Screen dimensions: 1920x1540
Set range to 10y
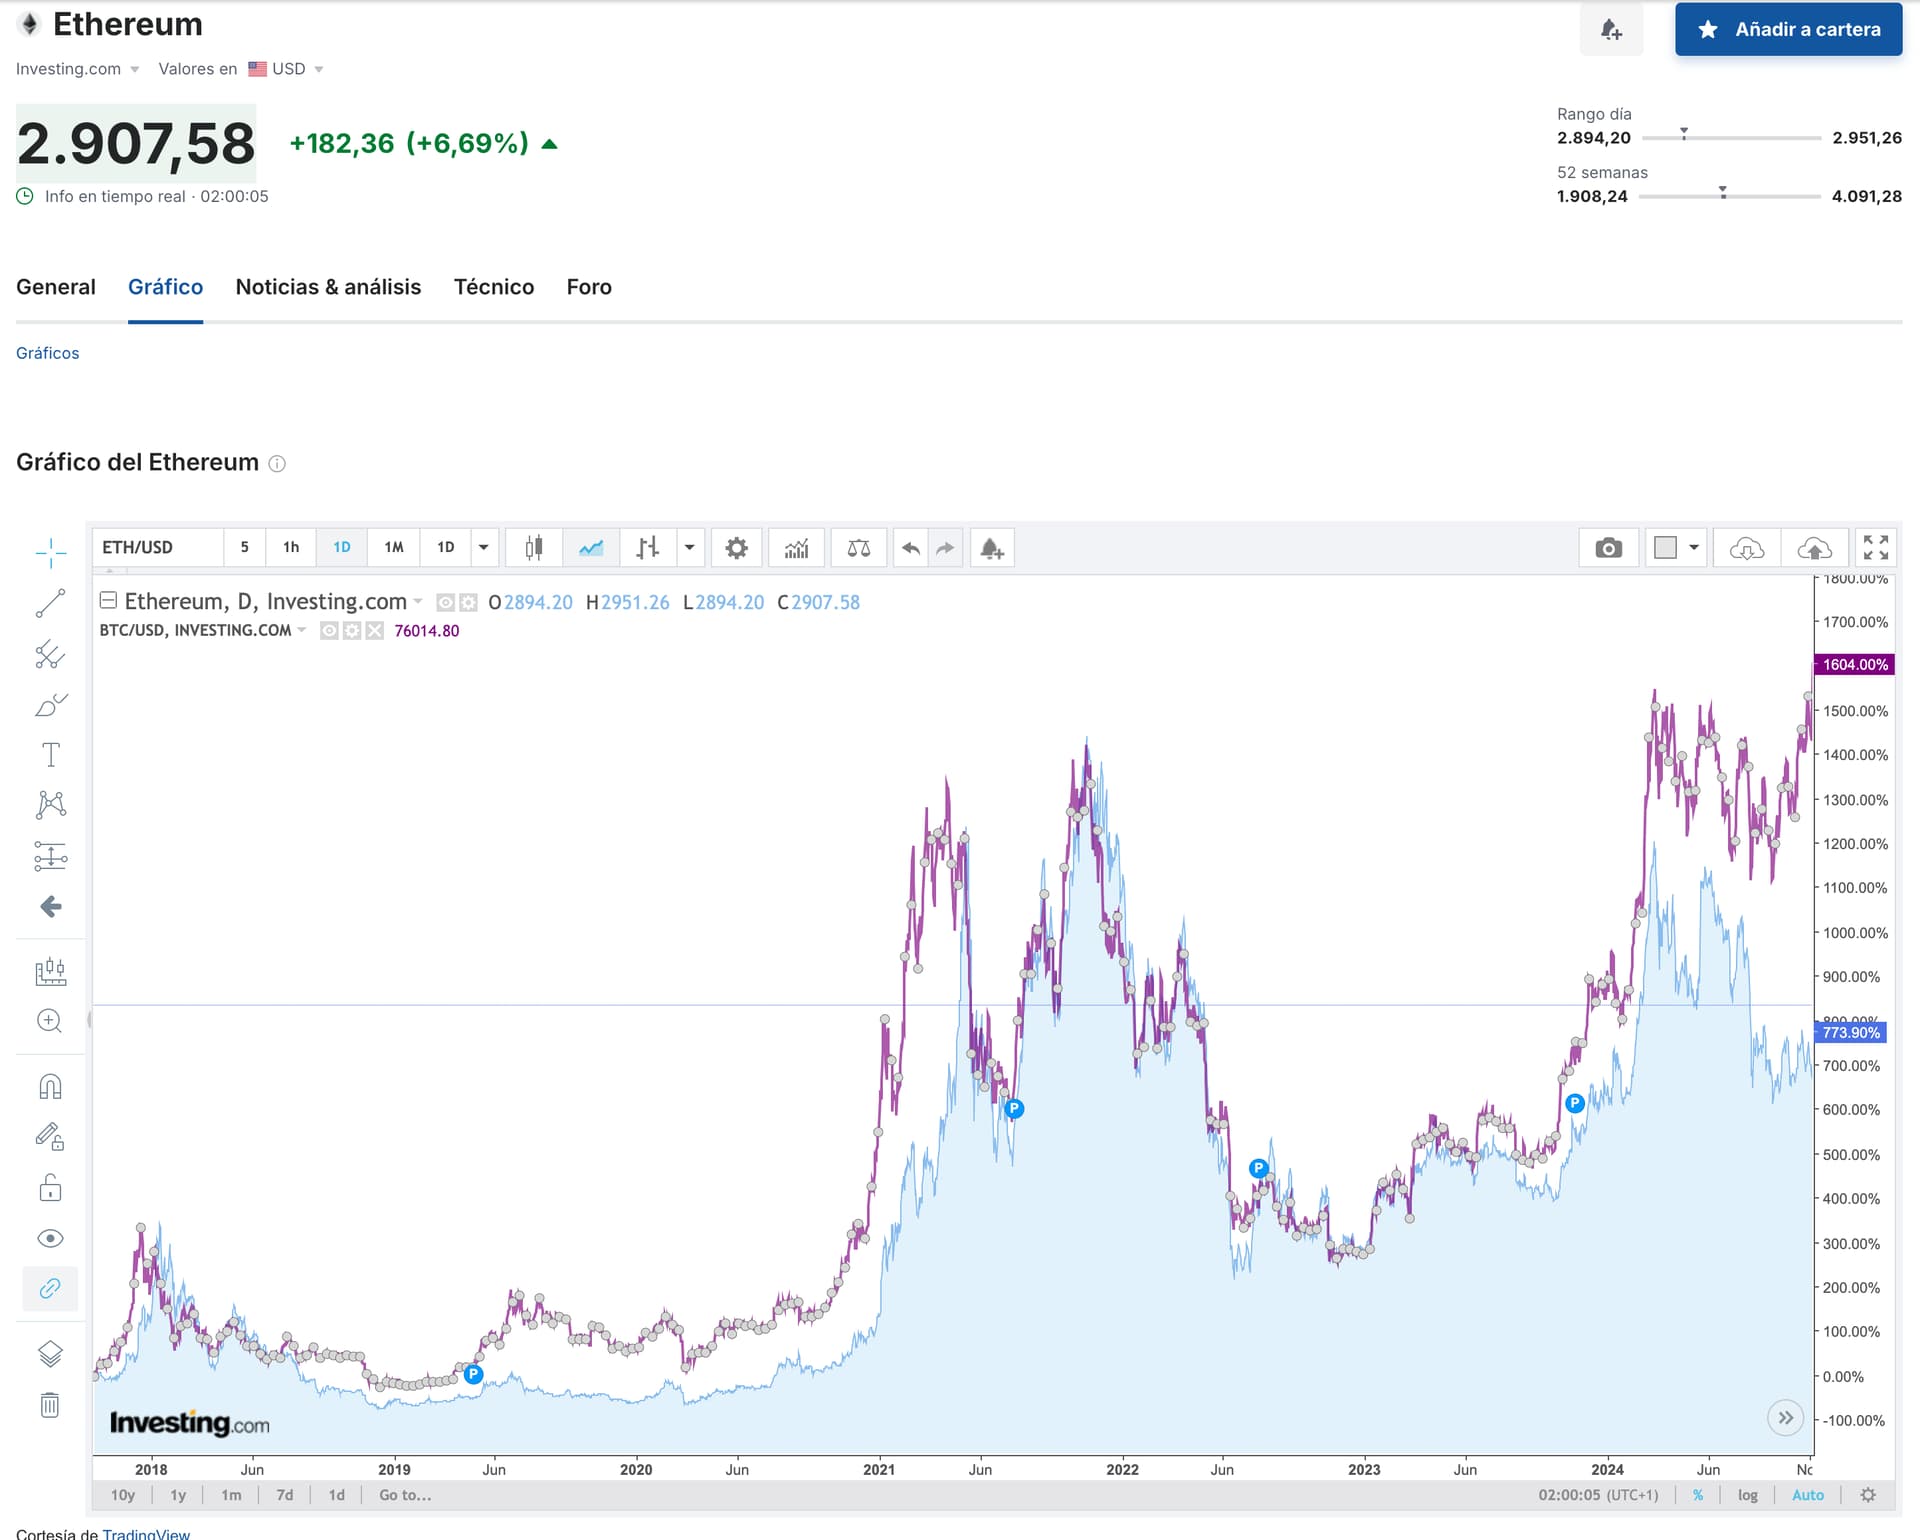[x=123, y=1495]
